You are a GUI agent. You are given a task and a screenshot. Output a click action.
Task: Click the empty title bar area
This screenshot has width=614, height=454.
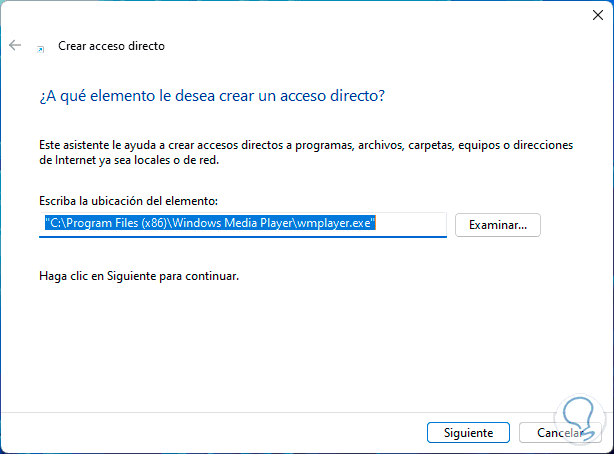300,14
